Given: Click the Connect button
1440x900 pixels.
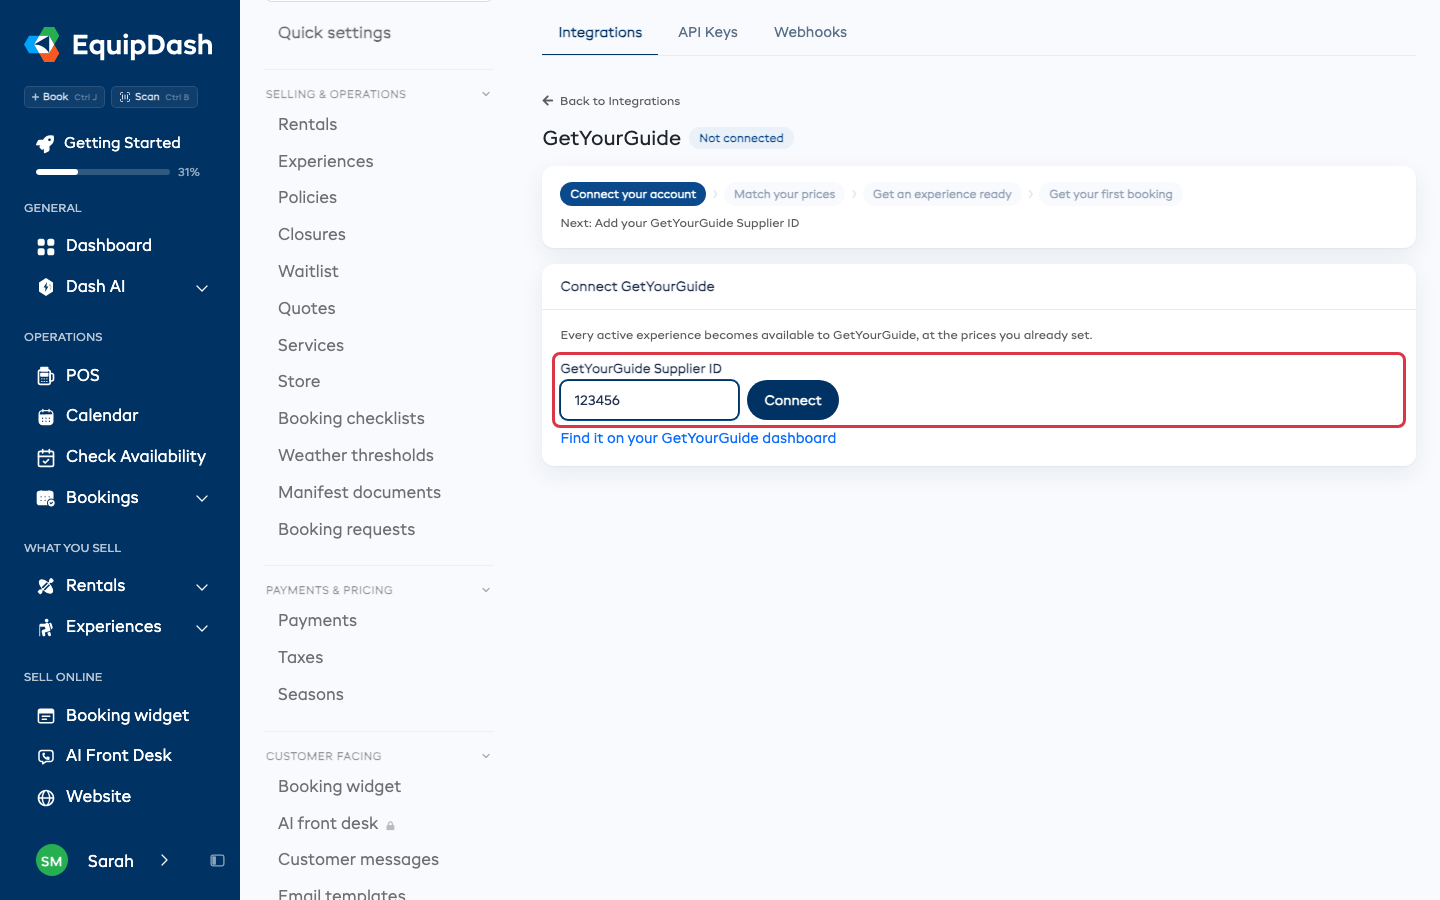Looking at the screenshot, I should (793, 400).
